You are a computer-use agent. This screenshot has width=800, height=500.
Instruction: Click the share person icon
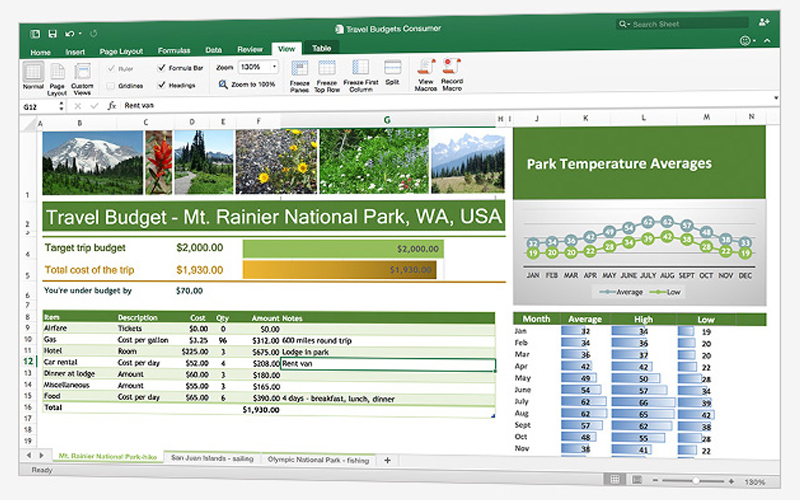[763, 21]
